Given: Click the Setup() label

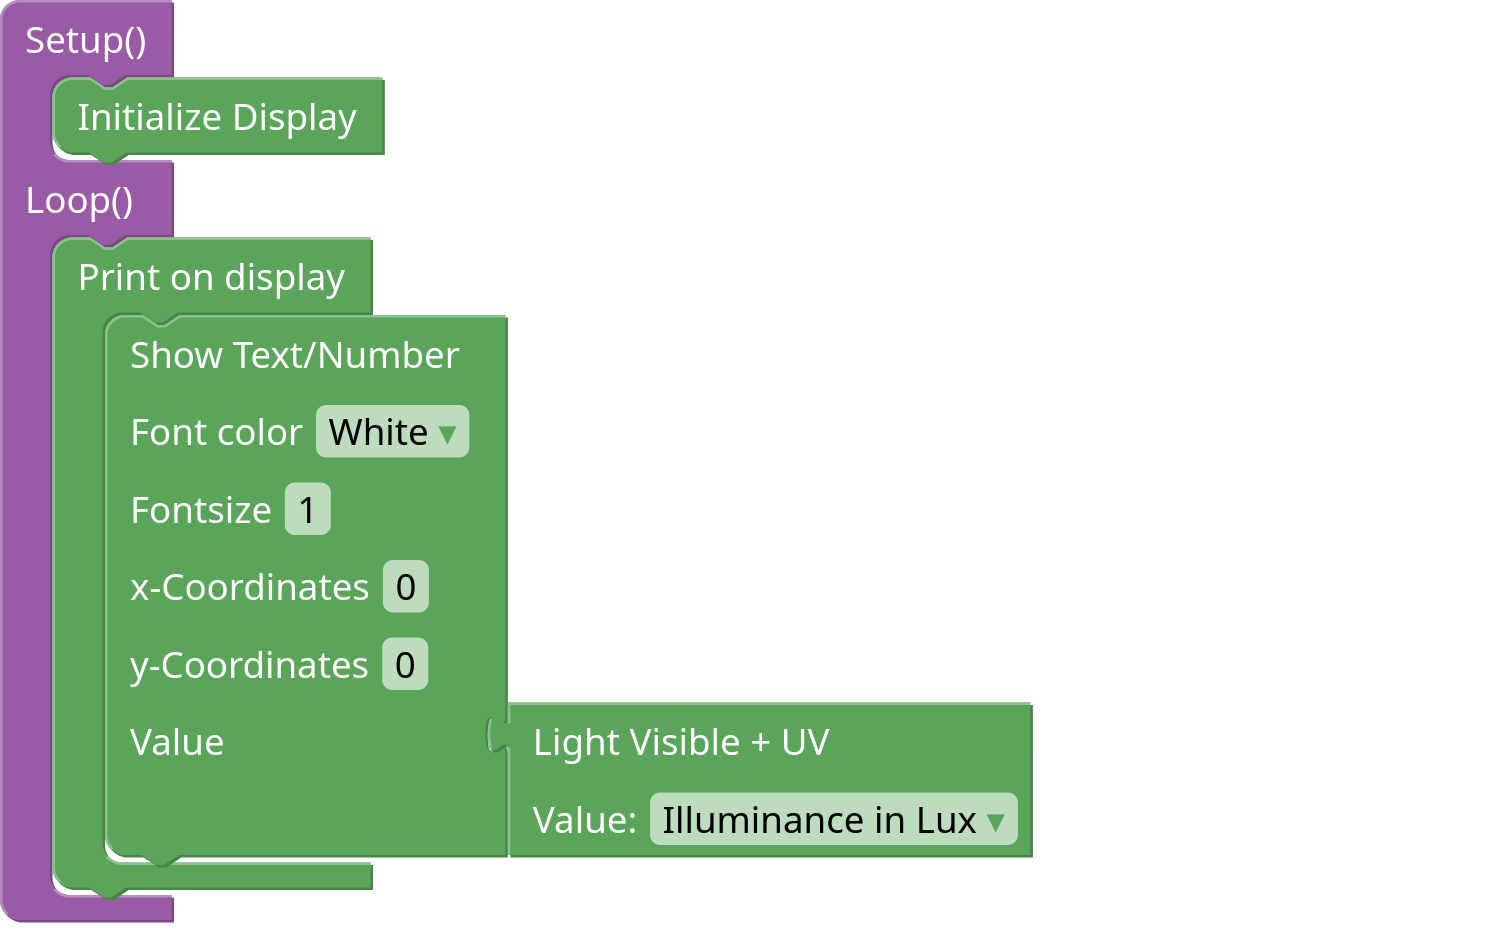Looking at the screenshot, I should [86, 40].
